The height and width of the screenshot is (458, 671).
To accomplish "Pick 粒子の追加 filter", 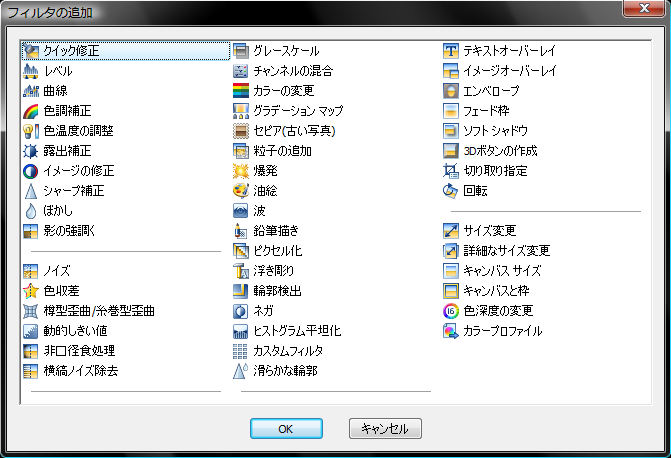I will click(273, 151).
